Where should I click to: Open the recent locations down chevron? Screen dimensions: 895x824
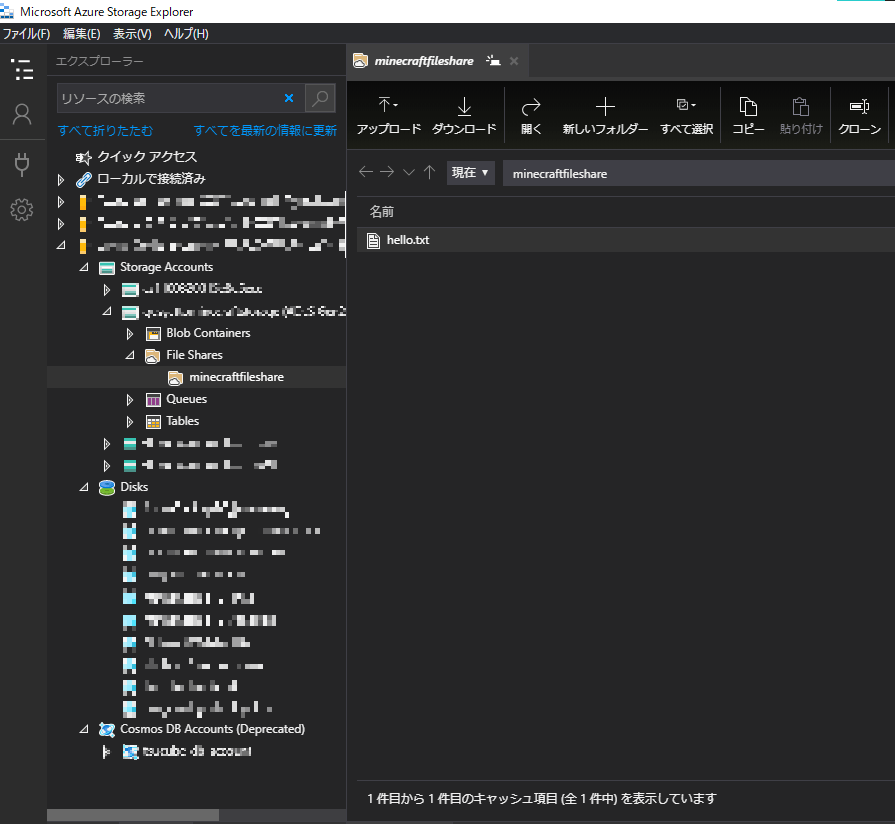coord(409,172)
